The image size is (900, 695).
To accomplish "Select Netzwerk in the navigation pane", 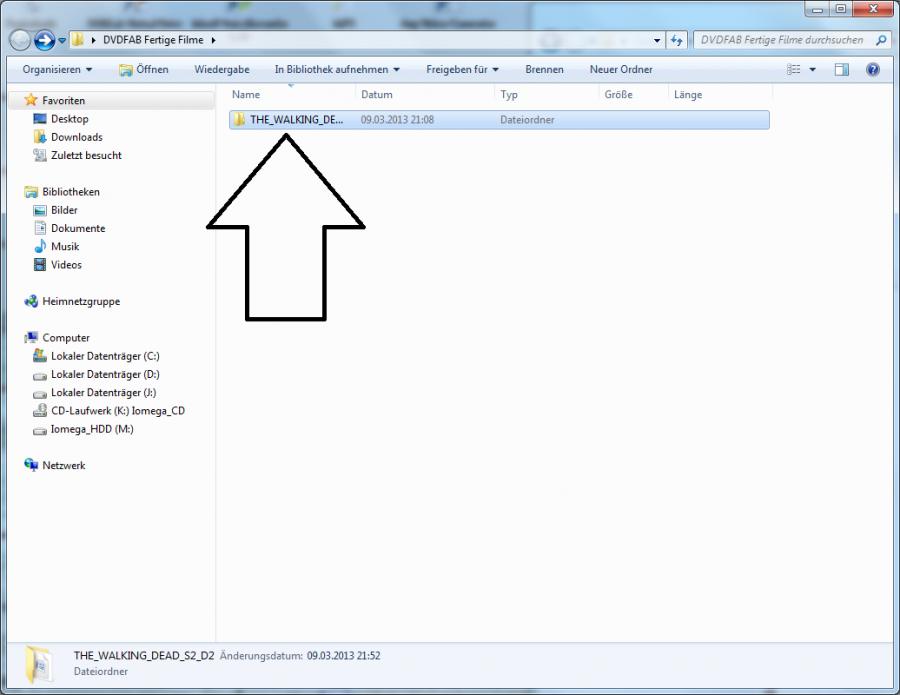I will tap(64, 465).
